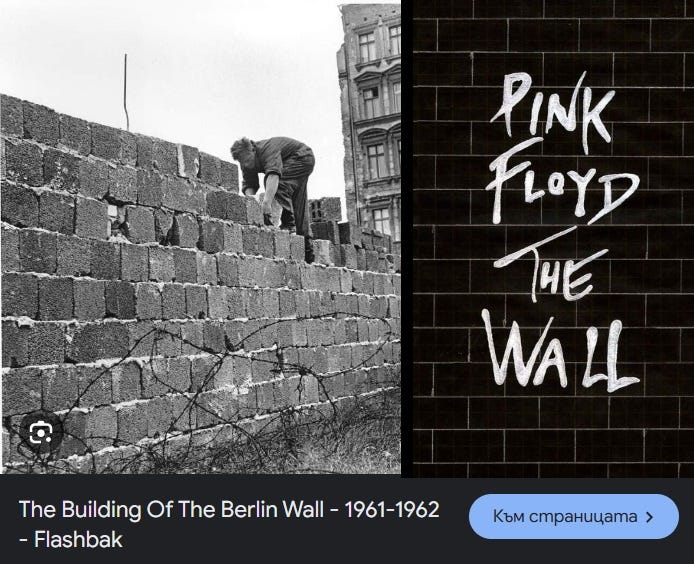Screen dimensions: 694x564
Task: Open Google Lens search on the image
Action: point(41,433)
